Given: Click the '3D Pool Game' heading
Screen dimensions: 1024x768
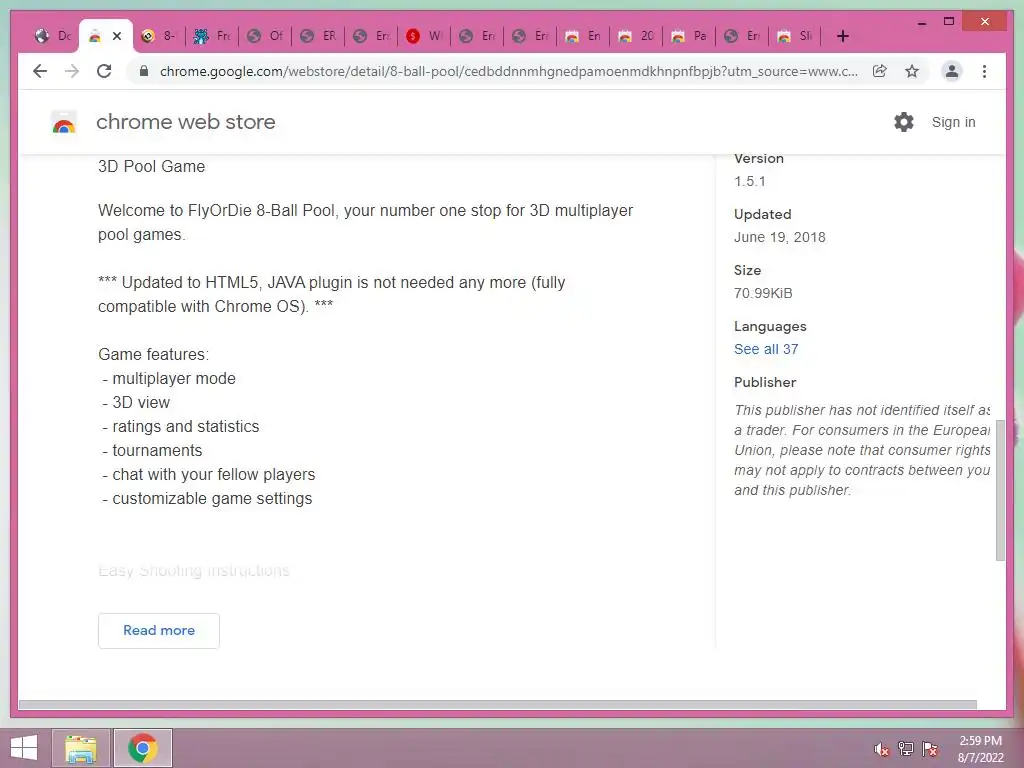Looking at the screenshot, I should pyautogui.click(x=152, y=167).
